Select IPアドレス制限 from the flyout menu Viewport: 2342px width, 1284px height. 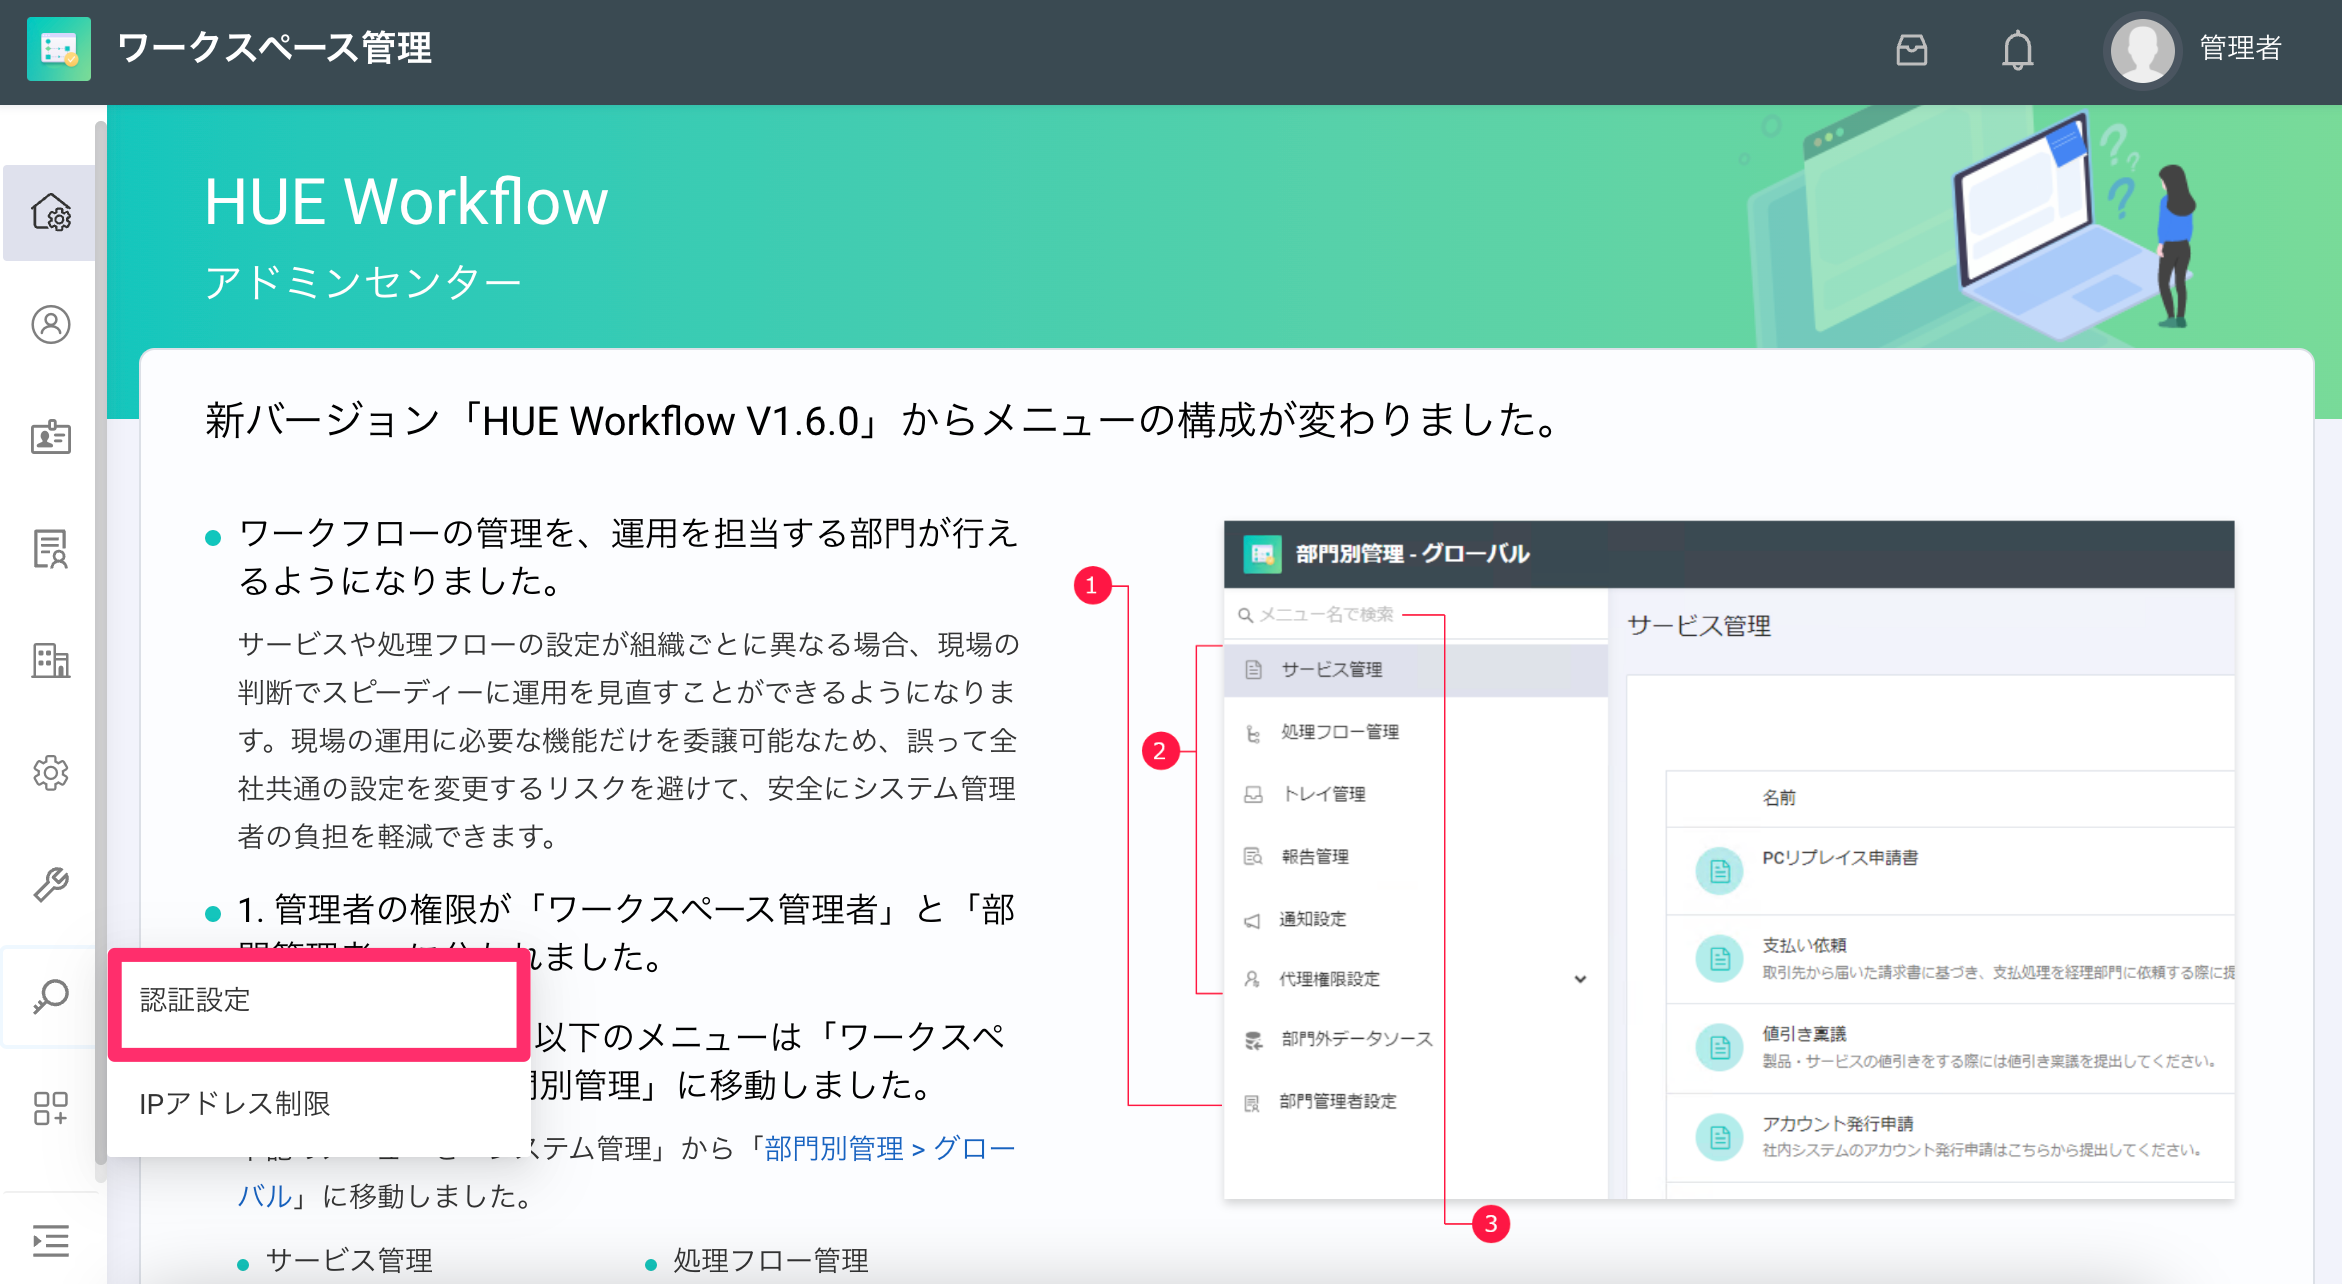pyautogui.click(x=319, y=1103)
